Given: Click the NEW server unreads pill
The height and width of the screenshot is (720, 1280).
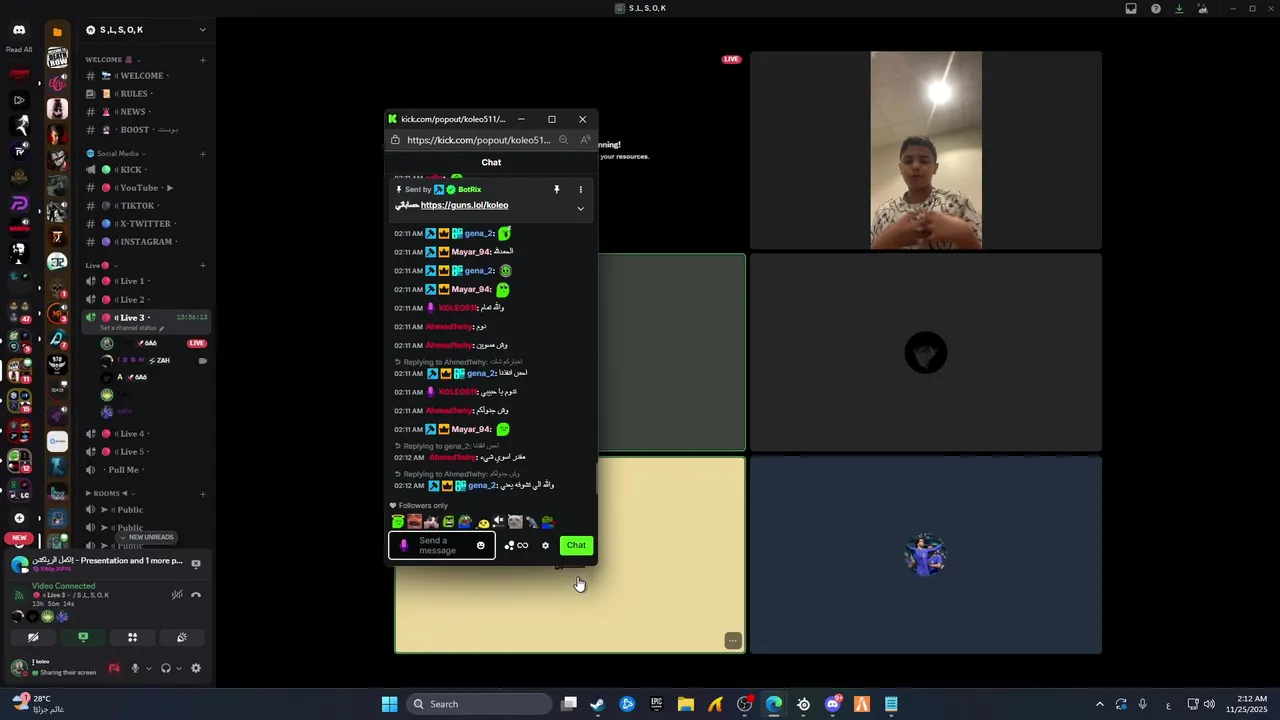Looking at the screenshot, I should pyautogui.click(x=19, y=538).
